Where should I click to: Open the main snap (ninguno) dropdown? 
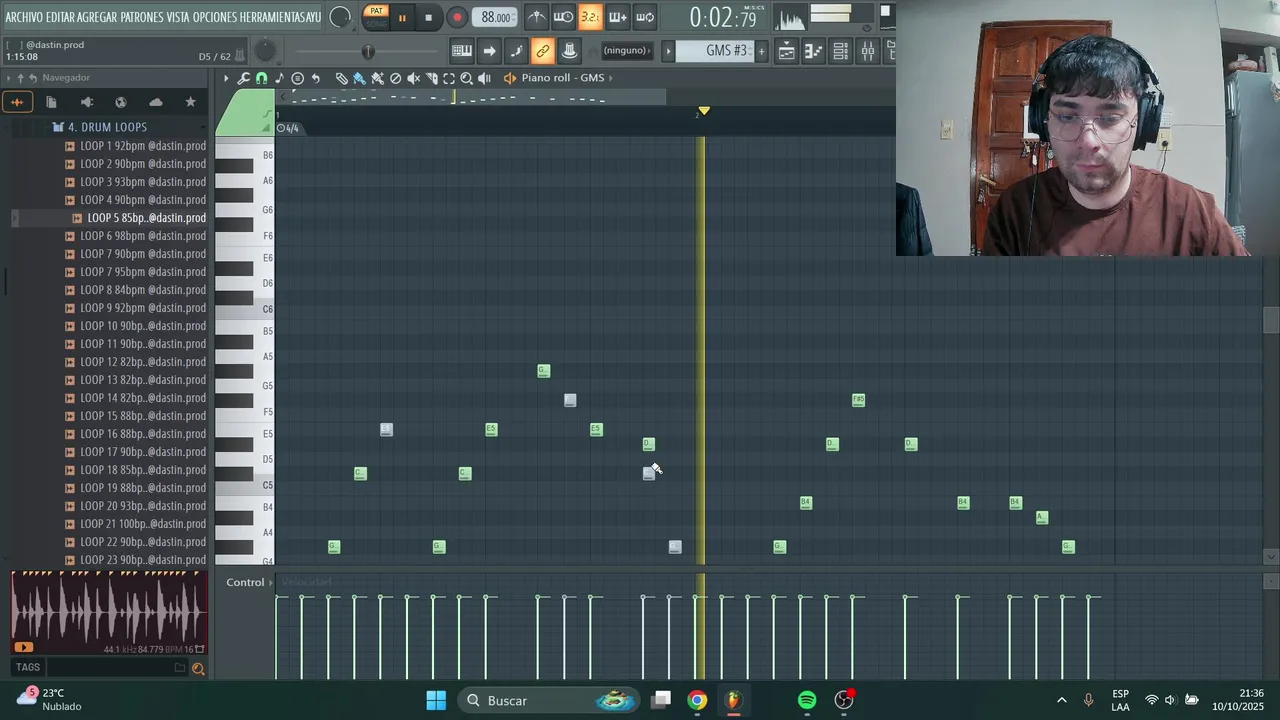coord(625,51)
